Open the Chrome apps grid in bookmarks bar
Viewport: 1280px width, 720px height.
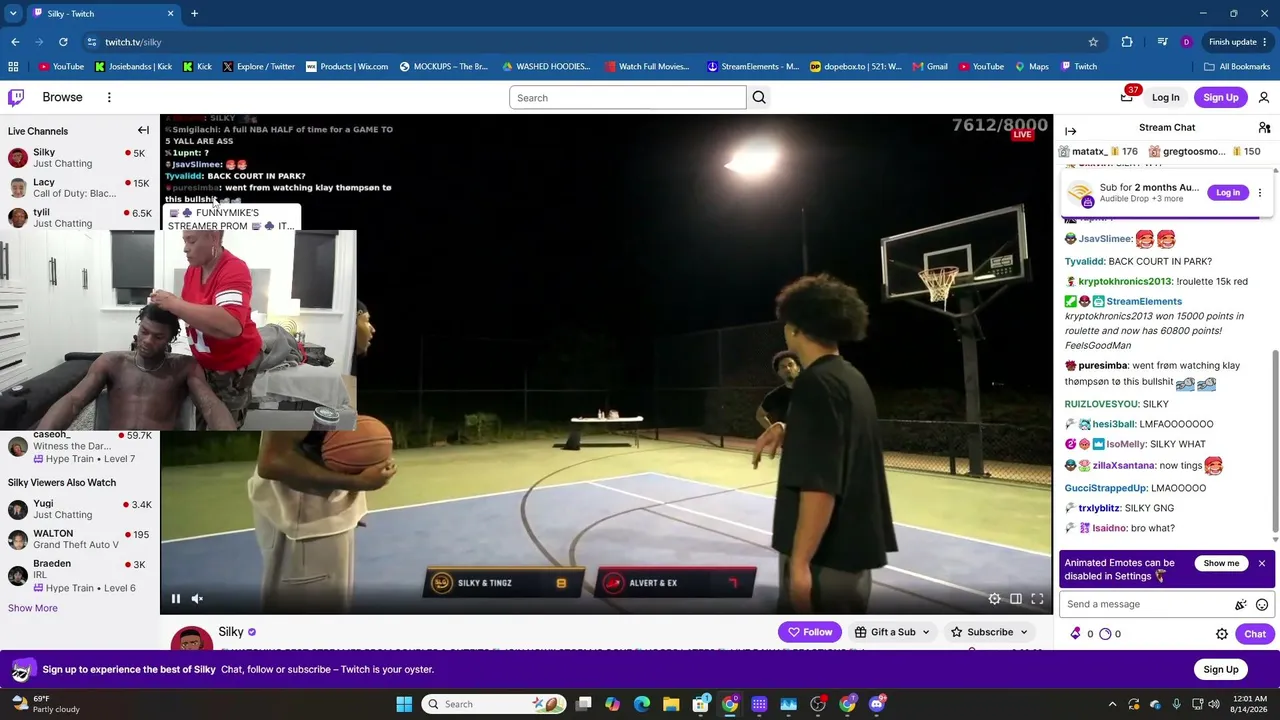click(13, 67)
